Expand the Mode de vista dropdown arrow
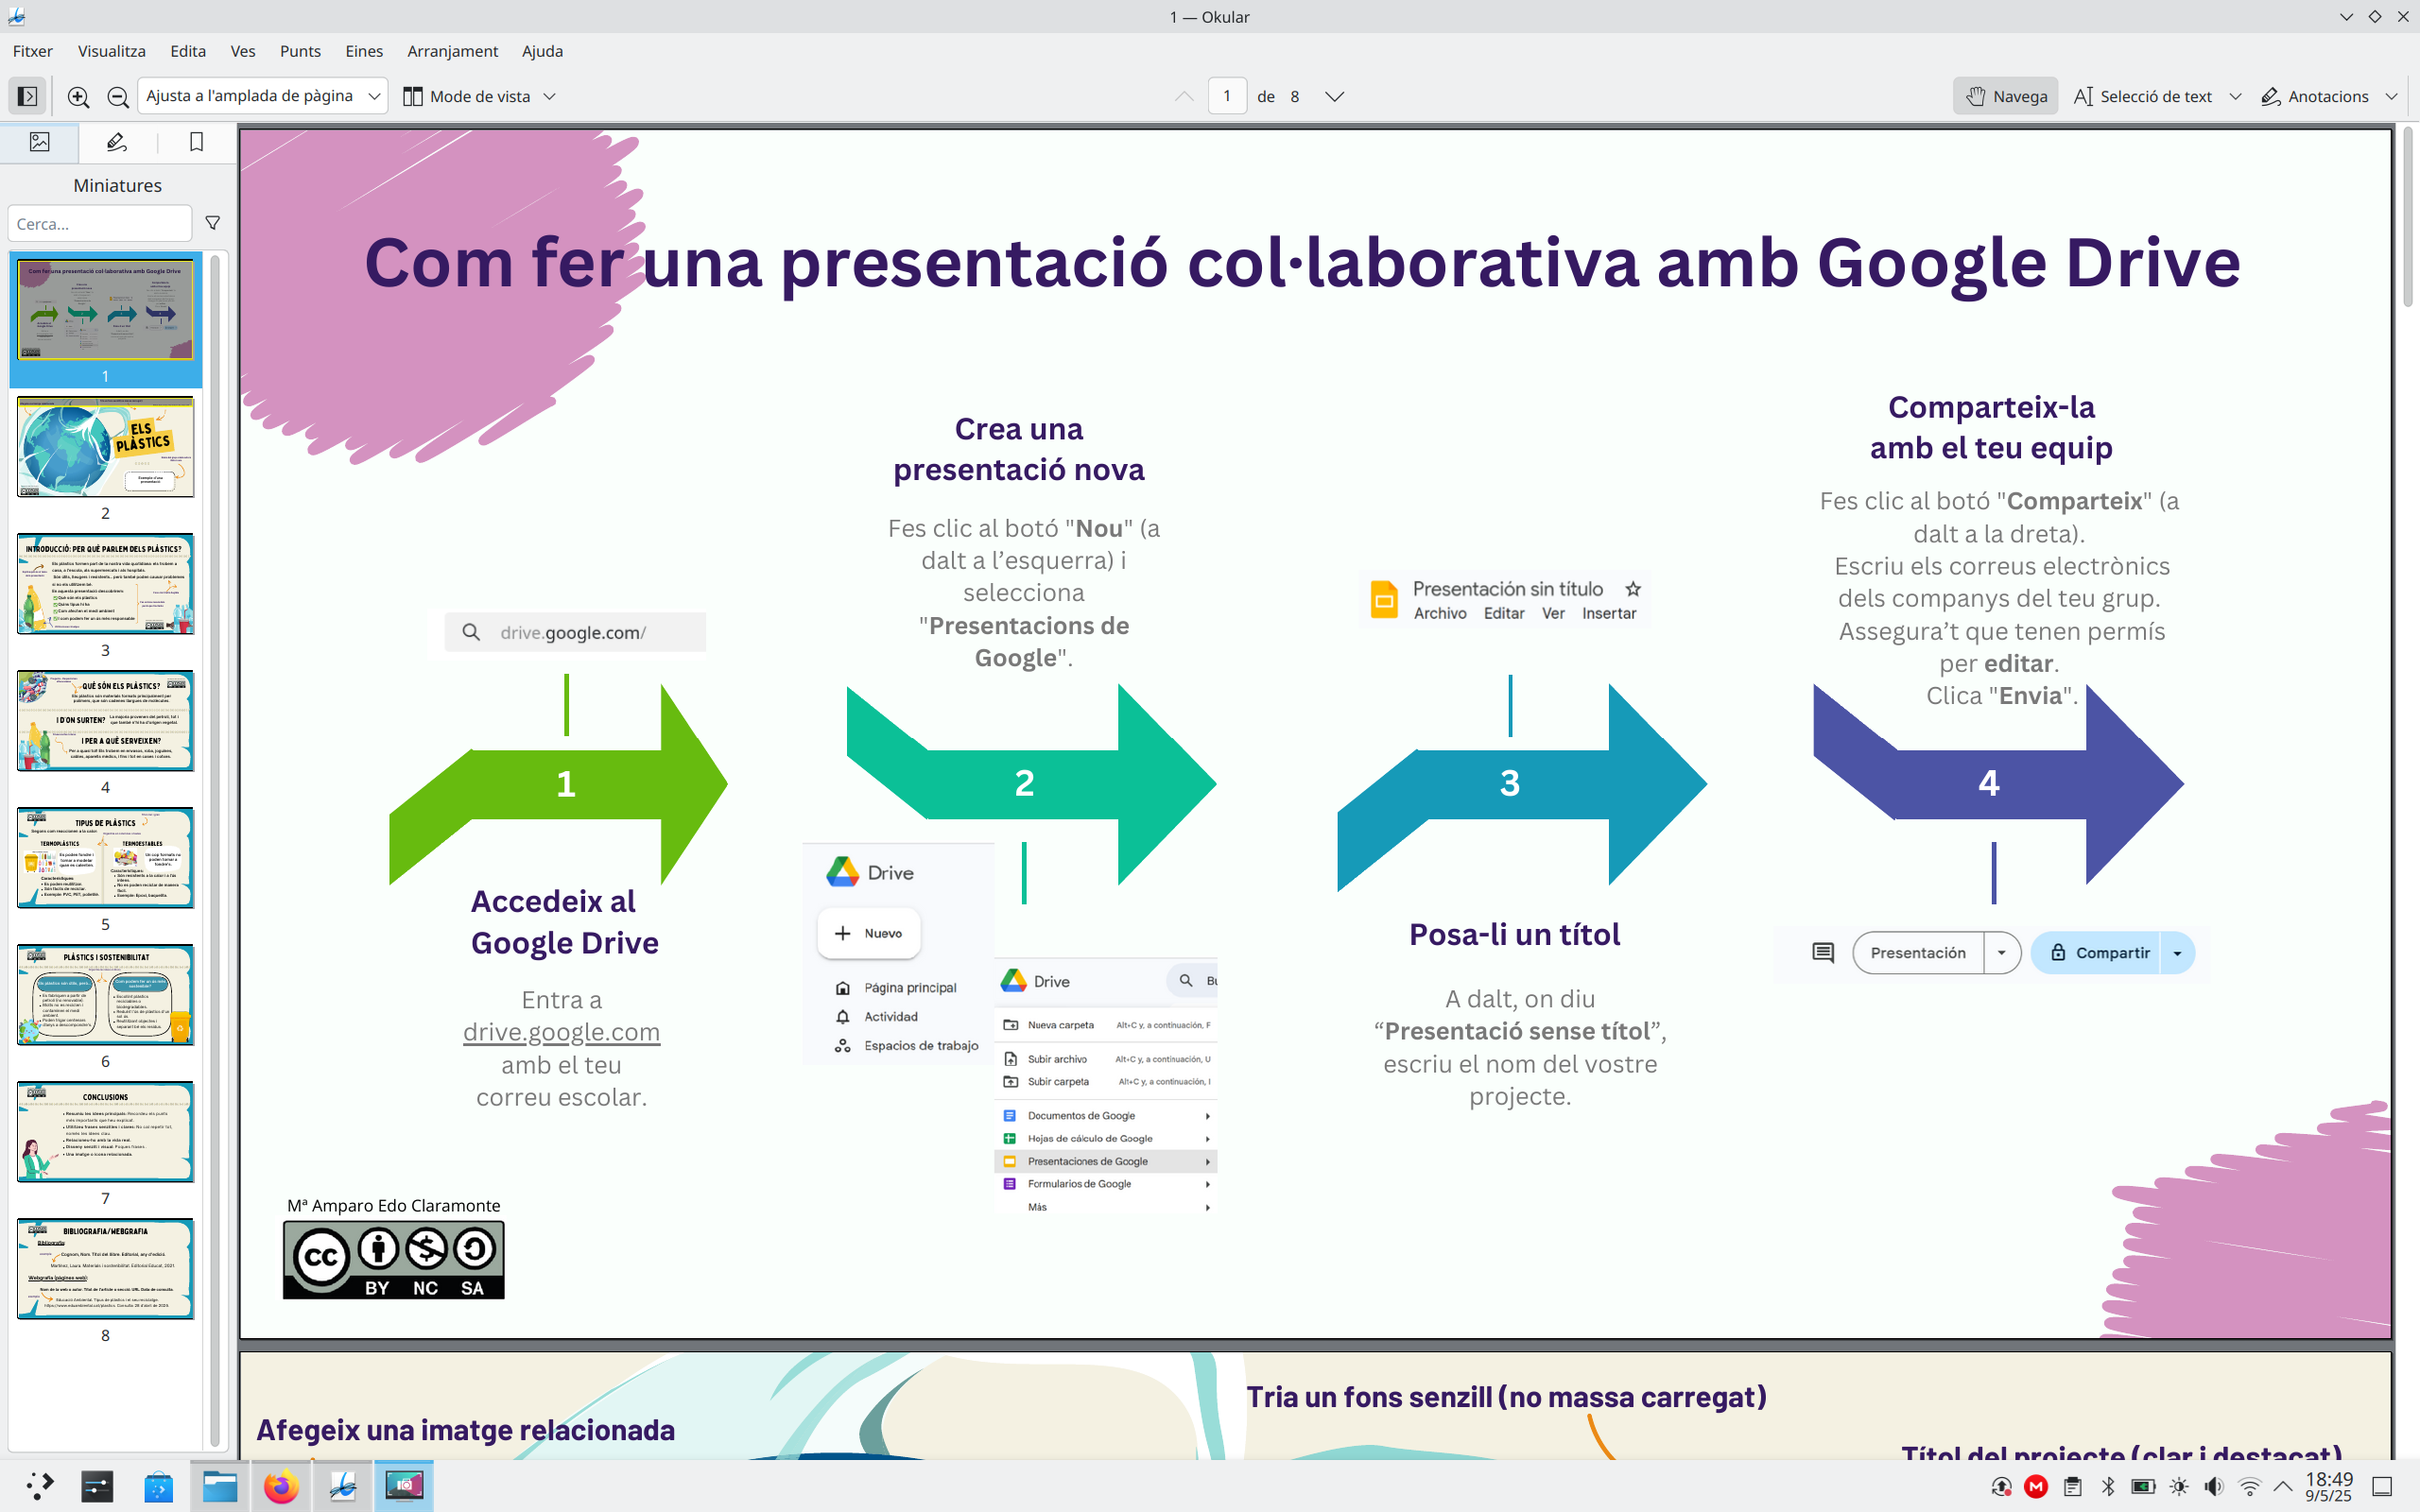Viewport: 2420px width, 1512px height. tap(549, 96)
